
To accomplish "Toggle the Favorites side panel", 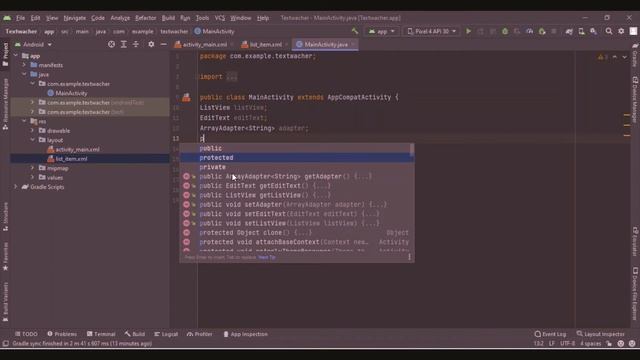I will point(5,256).
